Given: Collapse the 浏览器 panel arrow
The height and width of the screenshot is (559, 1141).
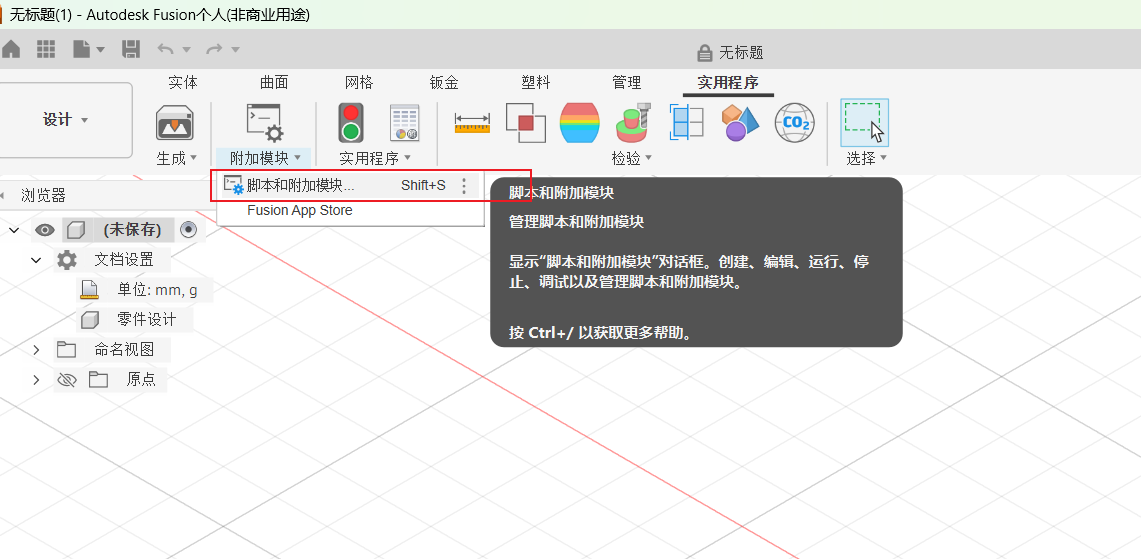Looking at the screenshot, I should point(2,195).
